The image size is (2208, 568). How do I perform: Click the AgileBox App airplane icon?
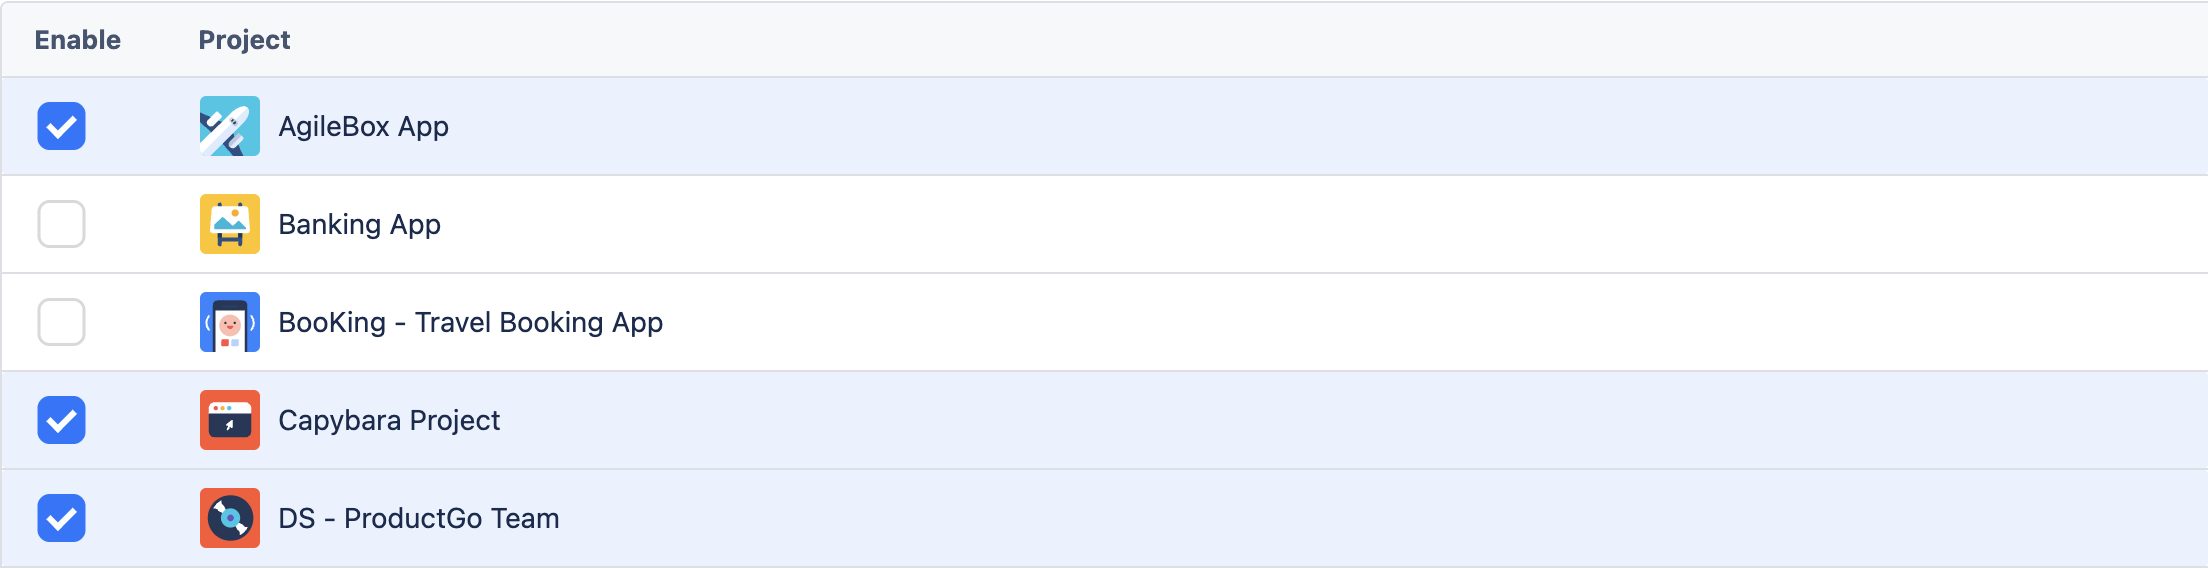(x=229, y=126)
